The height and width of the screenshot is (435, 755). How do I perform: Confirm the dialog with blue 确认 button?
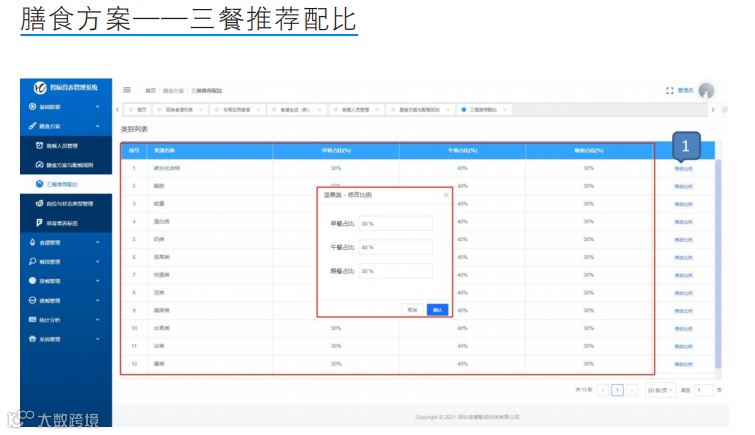click(x=437, y=310)
